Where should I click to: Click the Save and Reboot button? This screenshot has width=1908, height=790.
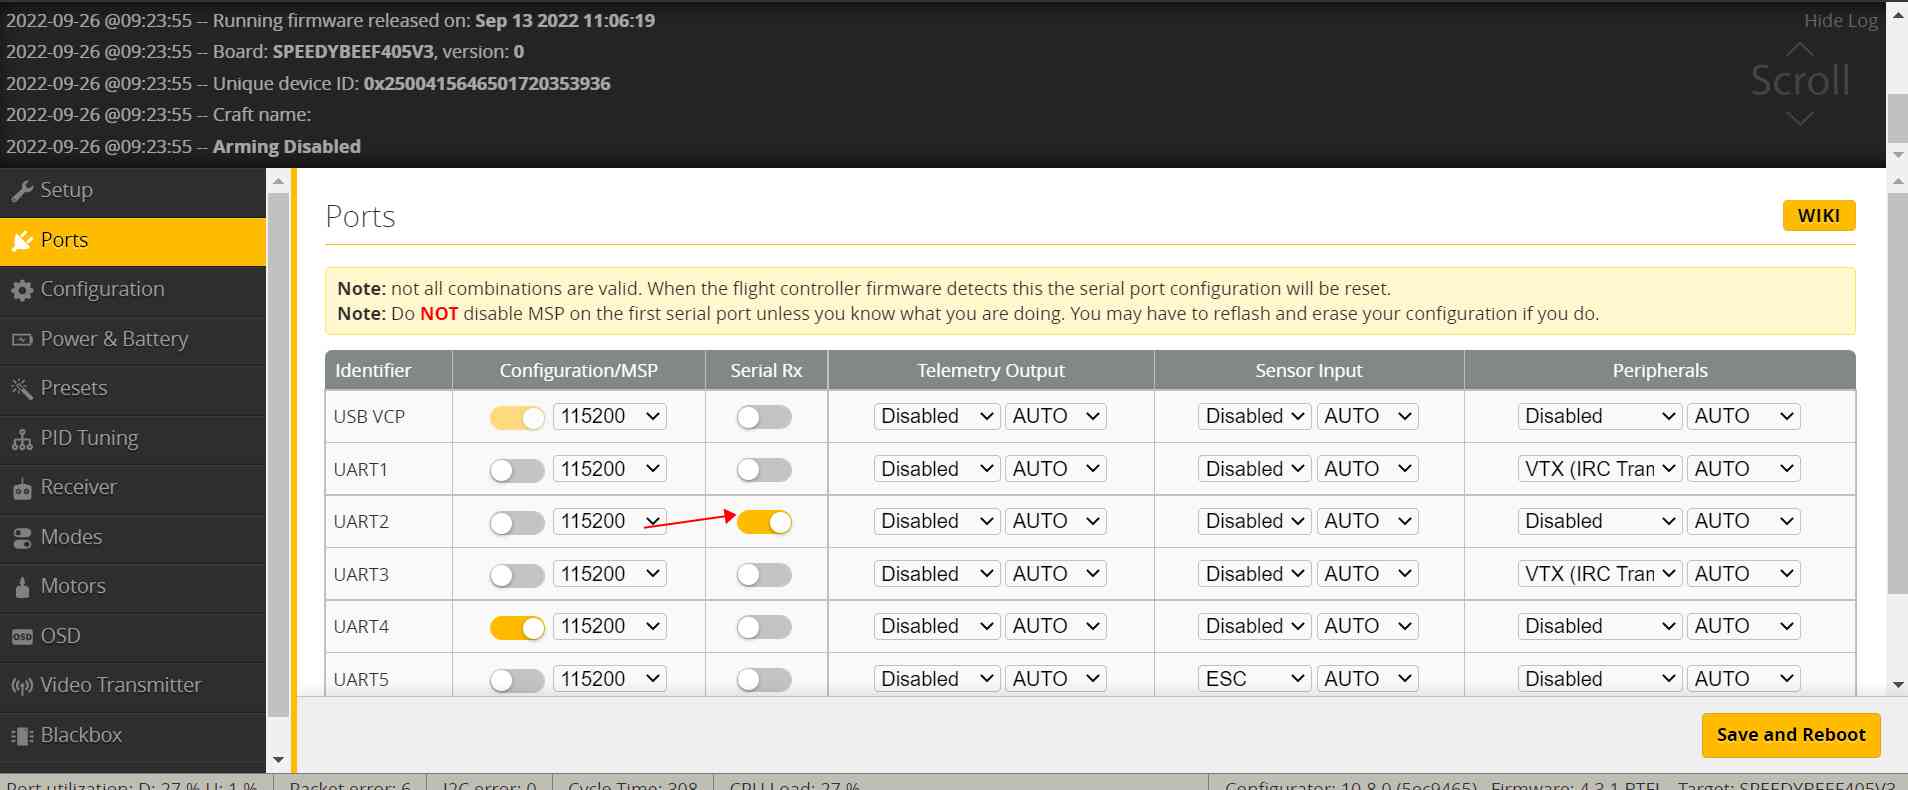click(1790, 735)
